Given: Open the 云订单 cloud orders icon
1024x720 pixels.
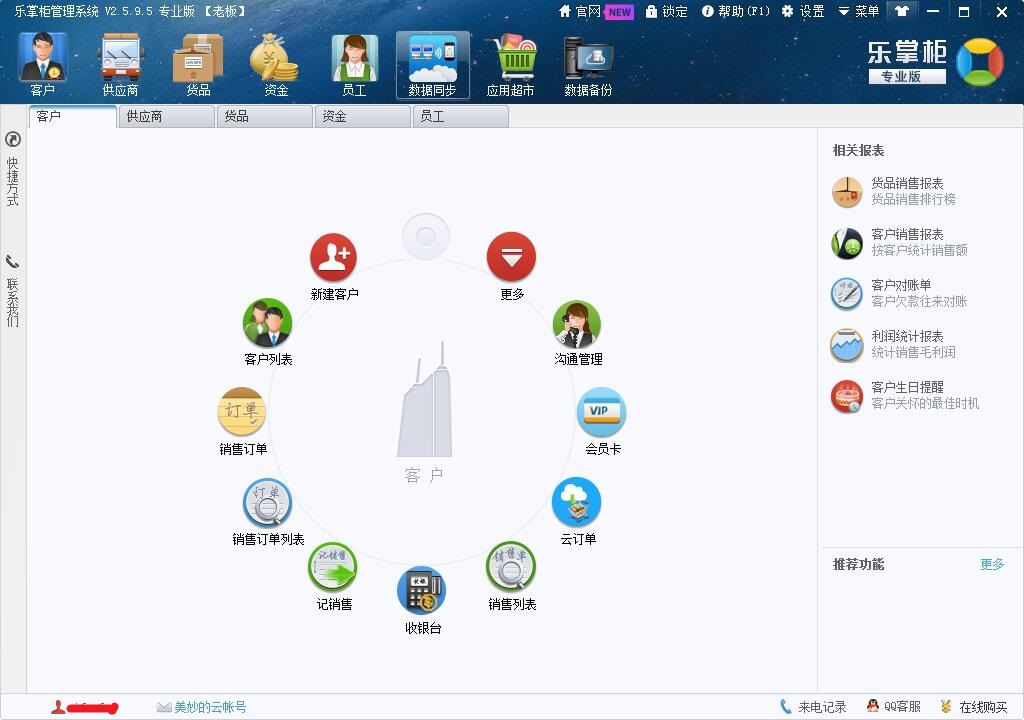Looking at the screenshot, I should [x=577, y=502].
